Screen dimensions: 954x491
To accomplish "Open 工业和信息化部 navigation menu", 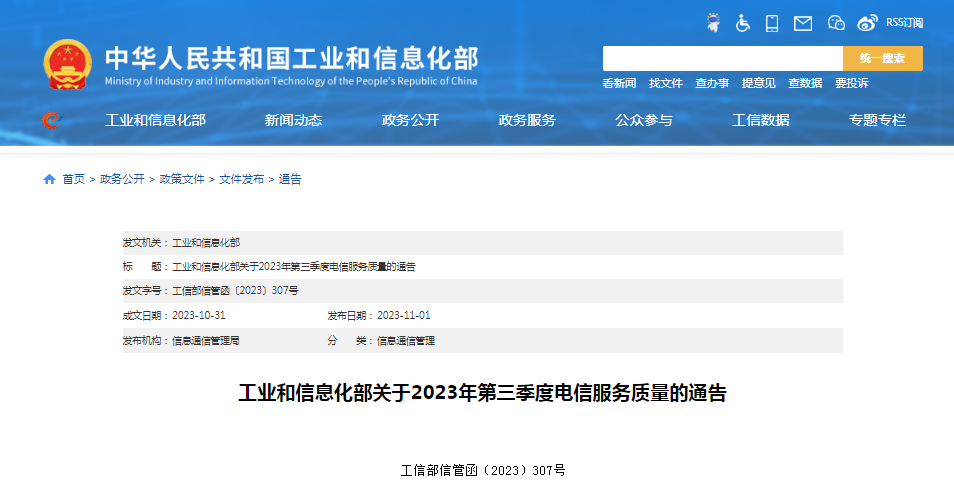I will (155, 120).
